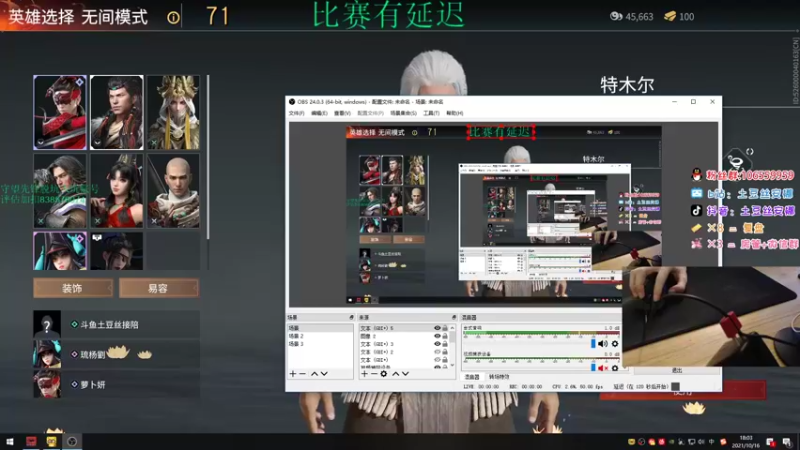Open the notification center in the system tray

(x=787, y=442)
